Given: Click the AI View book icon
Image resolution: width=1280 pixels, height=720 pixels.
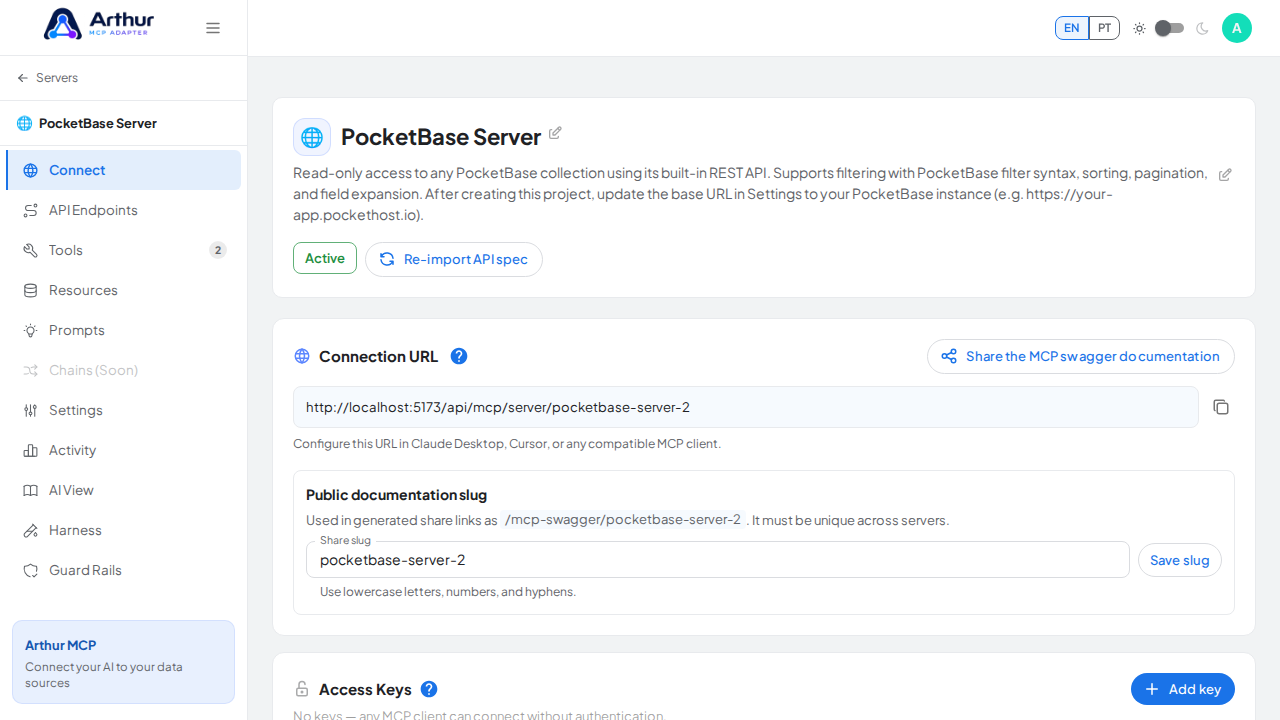Looking at the screenshot, I should tap(31, 490).
